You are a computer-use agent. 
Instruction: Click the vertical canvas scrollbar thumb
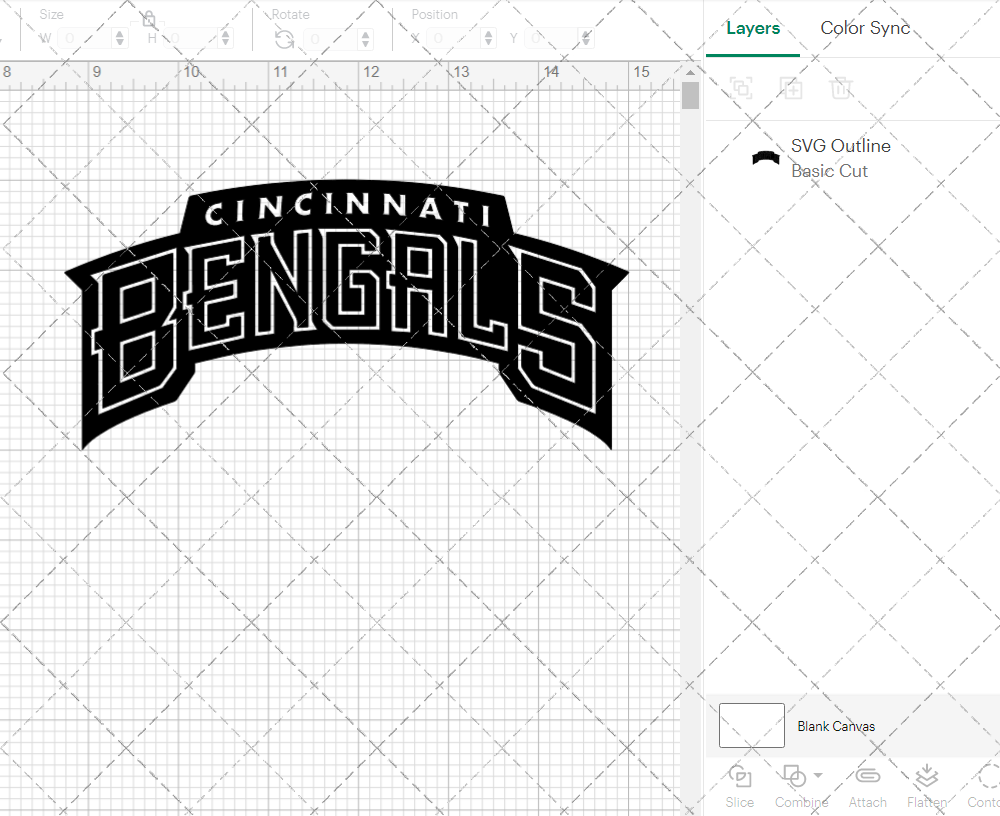click(691, 96)
